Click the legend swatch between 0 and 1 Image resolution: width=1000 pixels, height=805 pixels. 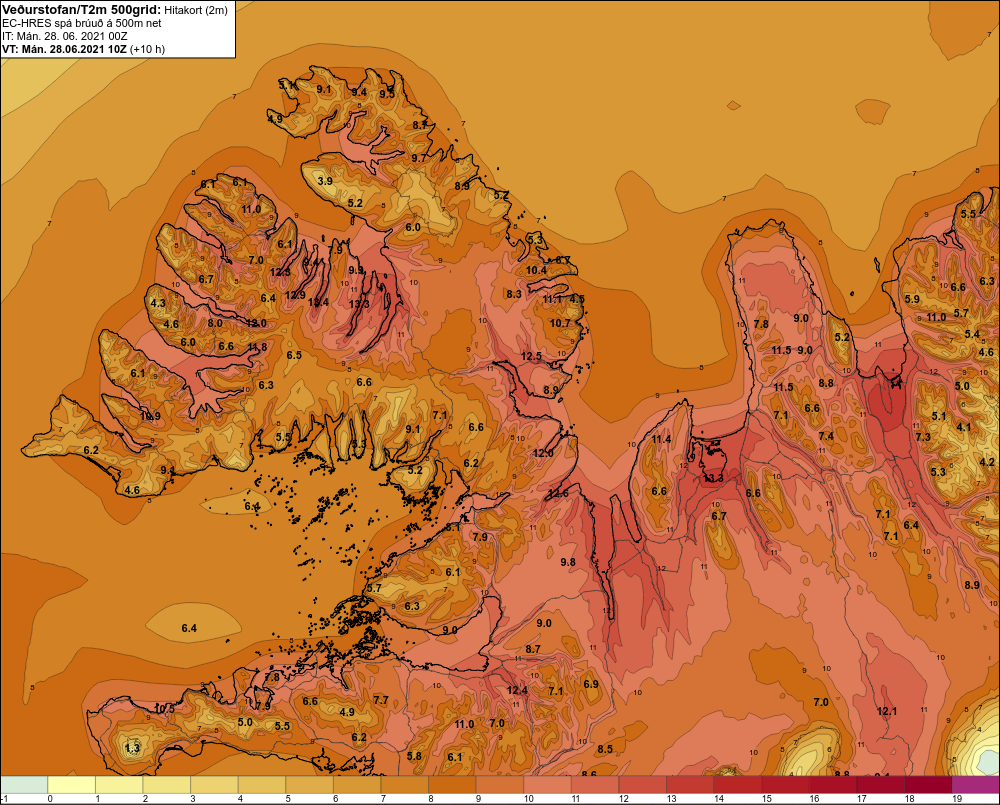click(71, 785)
